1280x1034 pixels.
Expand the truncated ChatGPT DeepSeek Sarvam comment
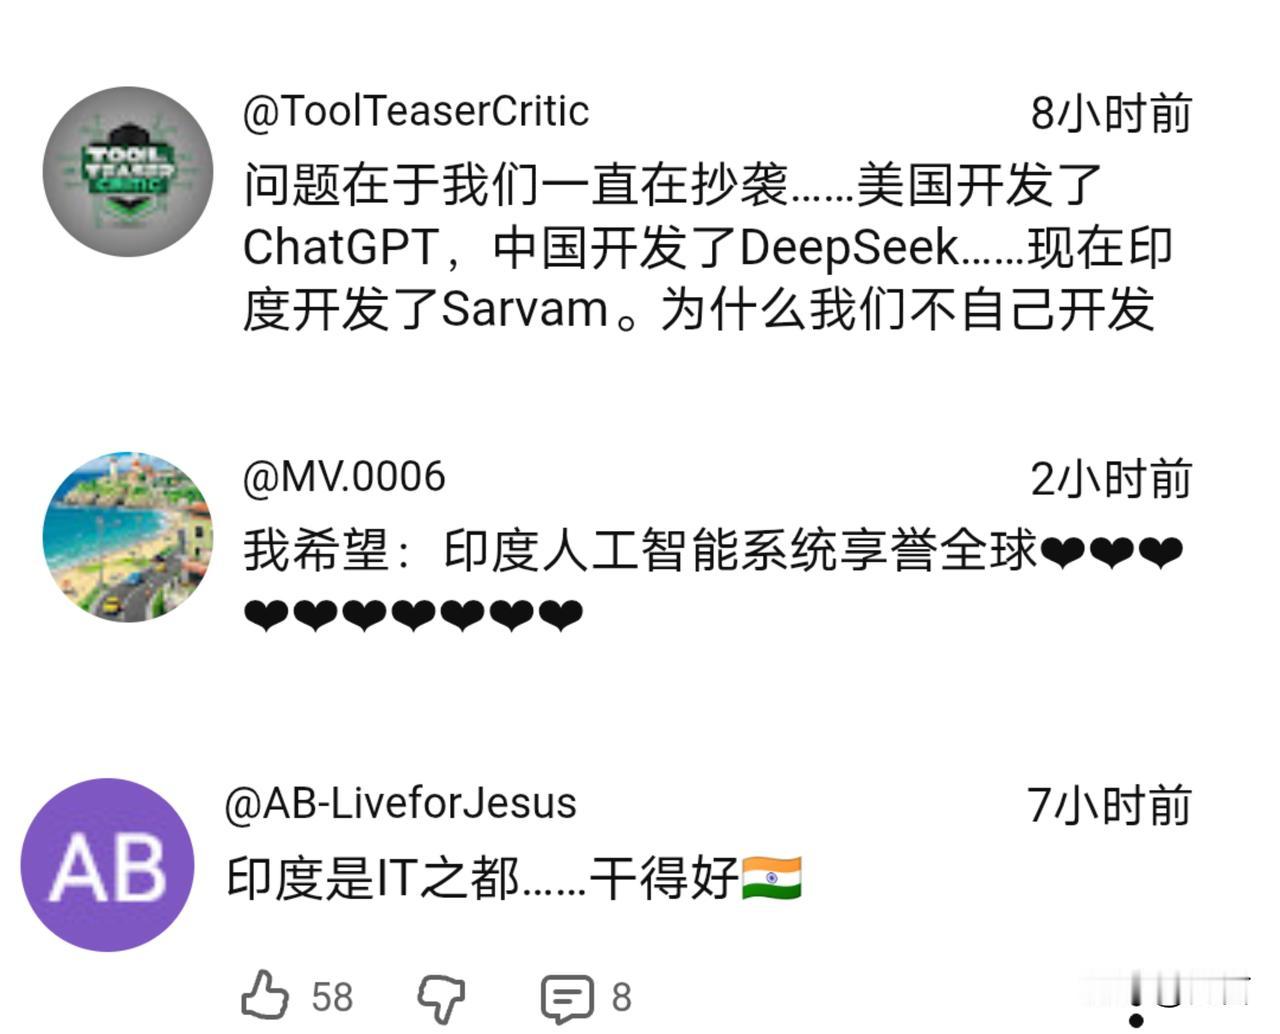708,247
